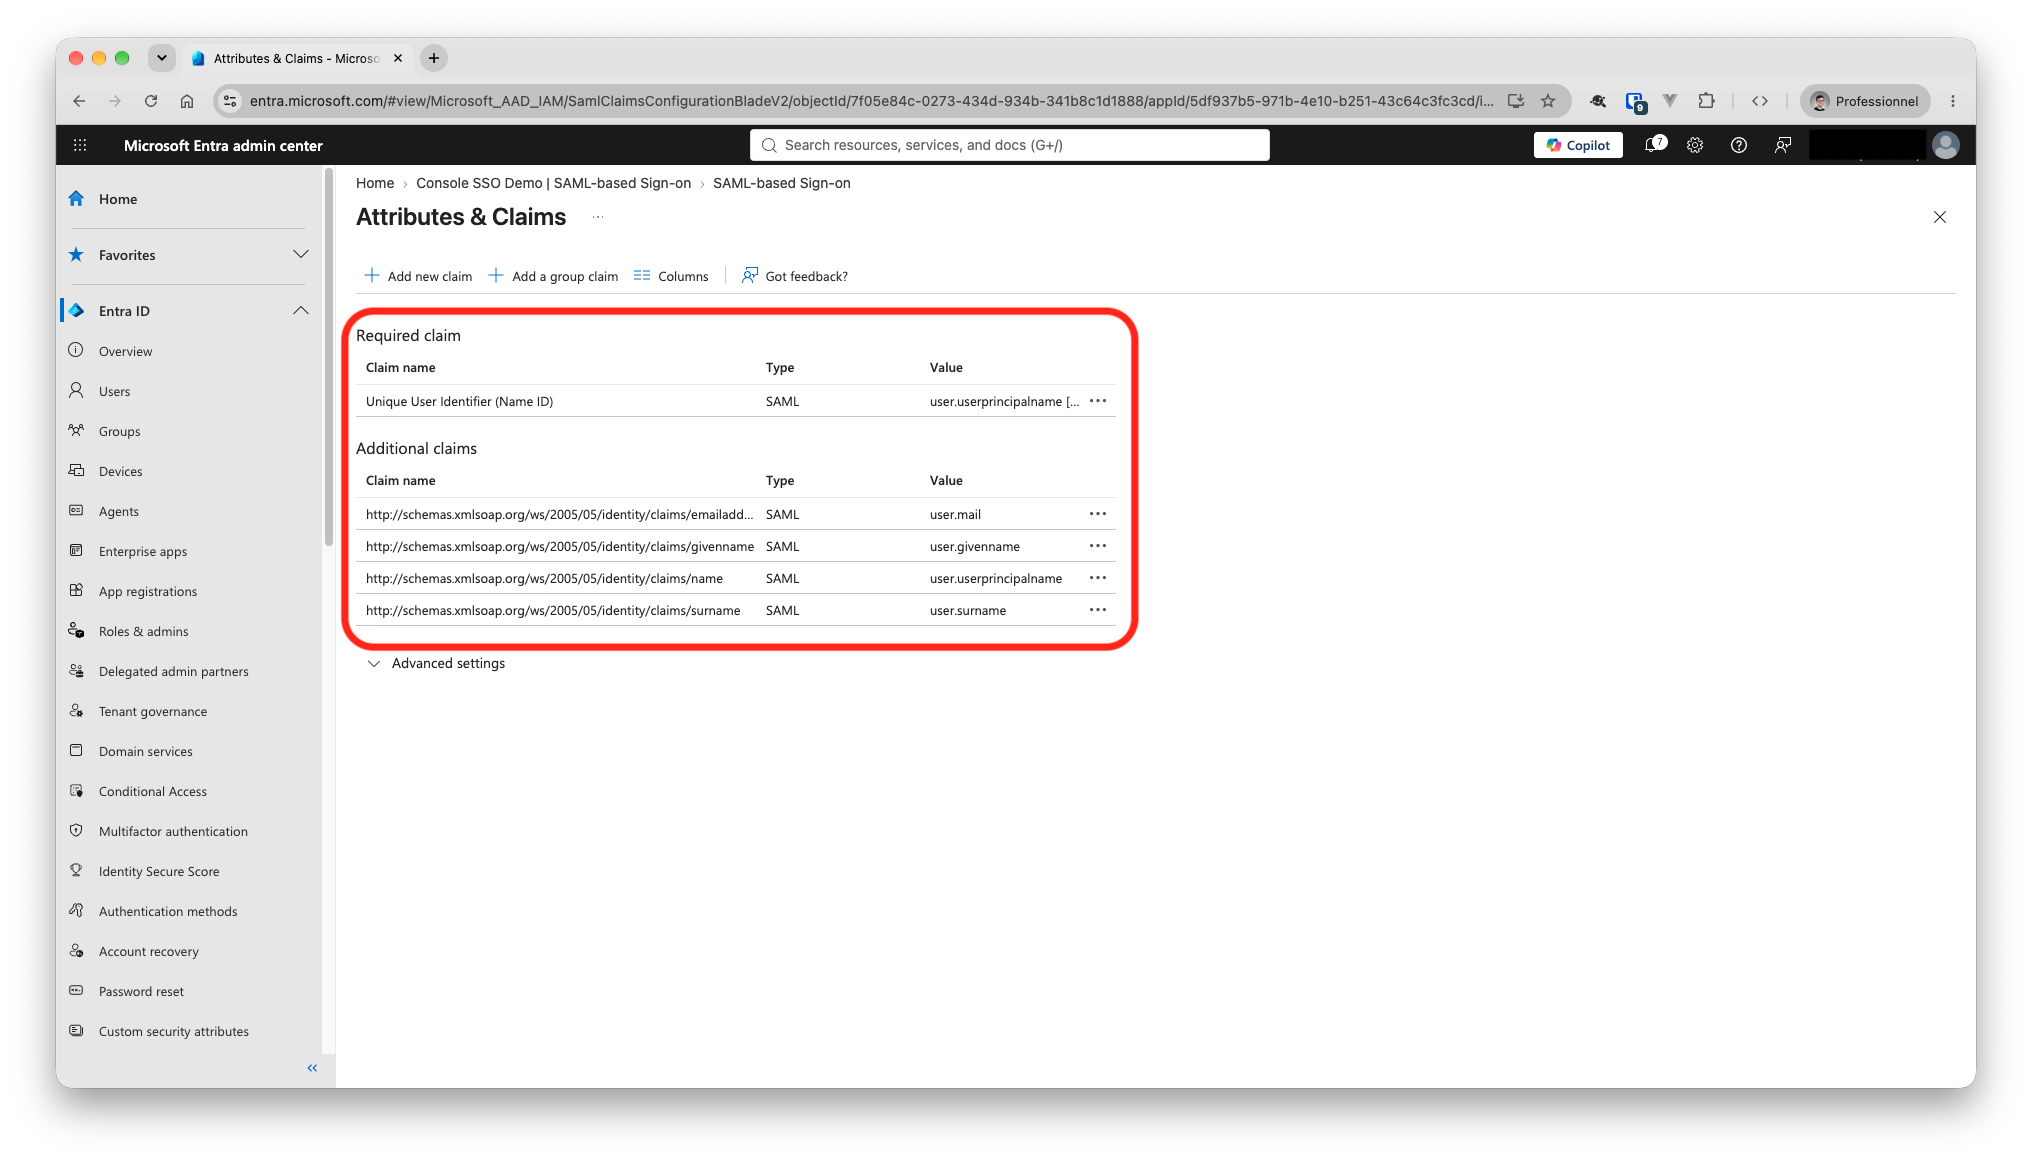Open ellipsis menu for claims/name row
Screen dimensions: 2032x1162
click(x=1098, y=578)
